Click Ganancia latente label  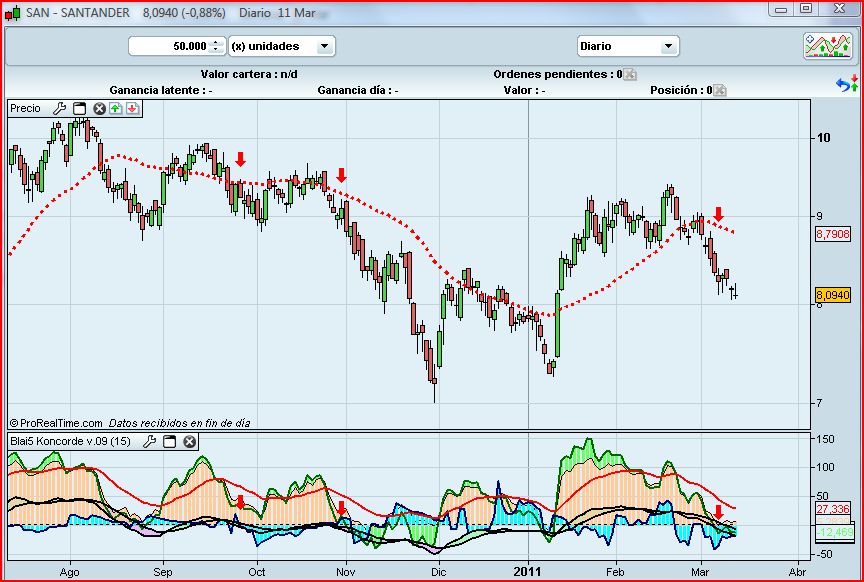tap(161, 90)
